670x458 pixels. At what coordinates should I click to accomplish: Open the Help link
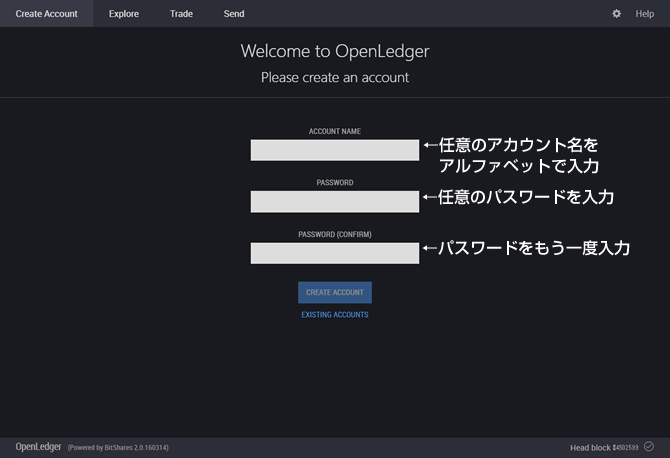click(644, 14)
